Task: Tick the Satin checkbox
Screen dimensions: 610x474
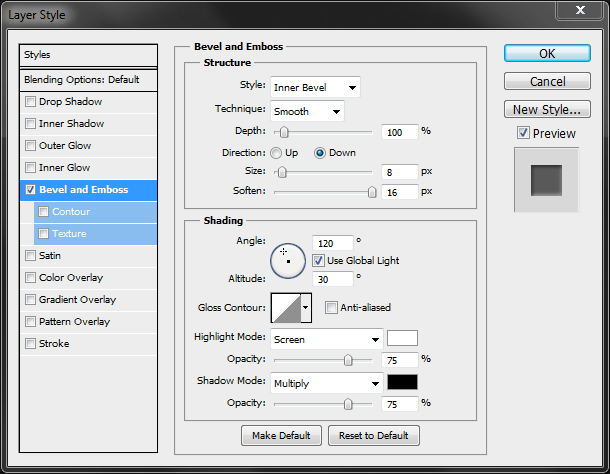Action: [x=30, y=255]
